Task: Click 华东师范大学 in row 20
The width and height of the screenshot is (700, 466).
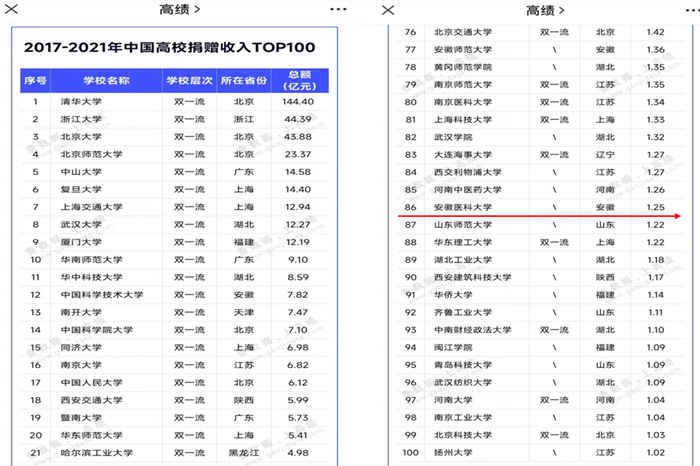Action: pos(92,435)
